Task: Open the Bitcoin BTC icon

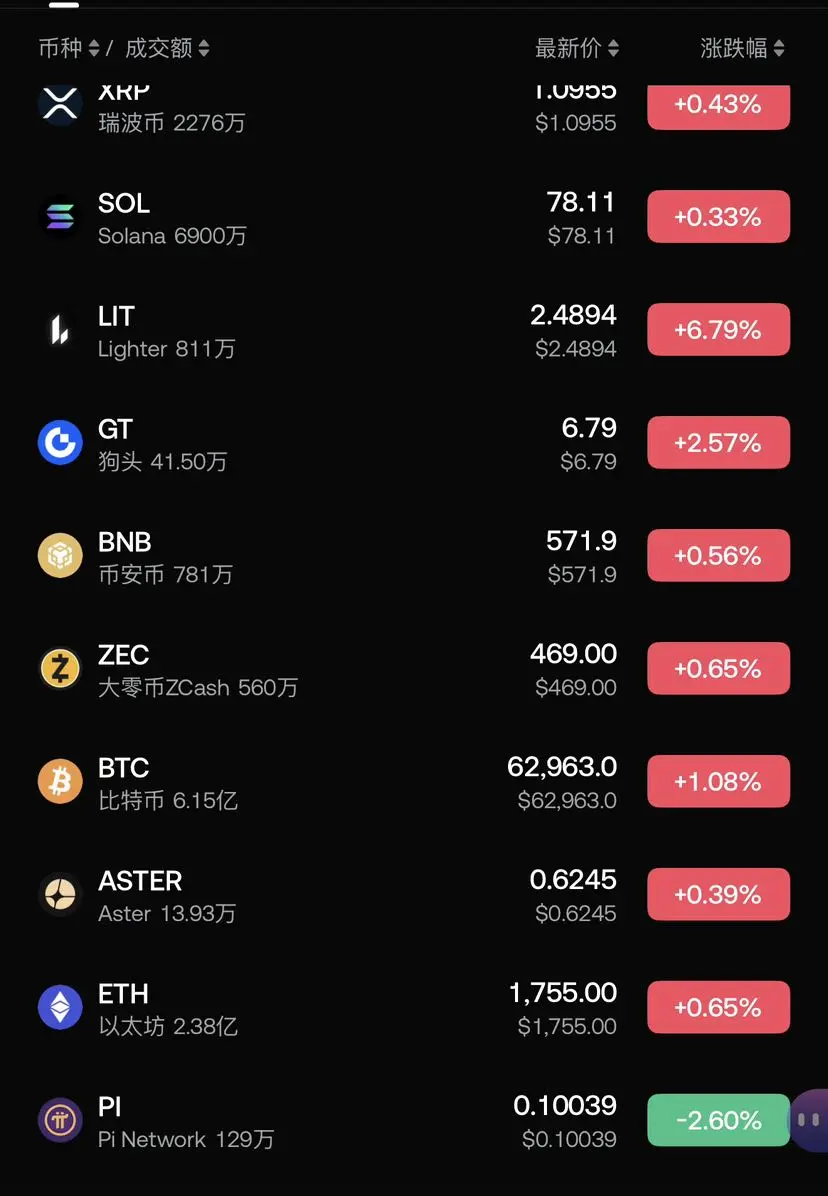Action: click(60, 781)
